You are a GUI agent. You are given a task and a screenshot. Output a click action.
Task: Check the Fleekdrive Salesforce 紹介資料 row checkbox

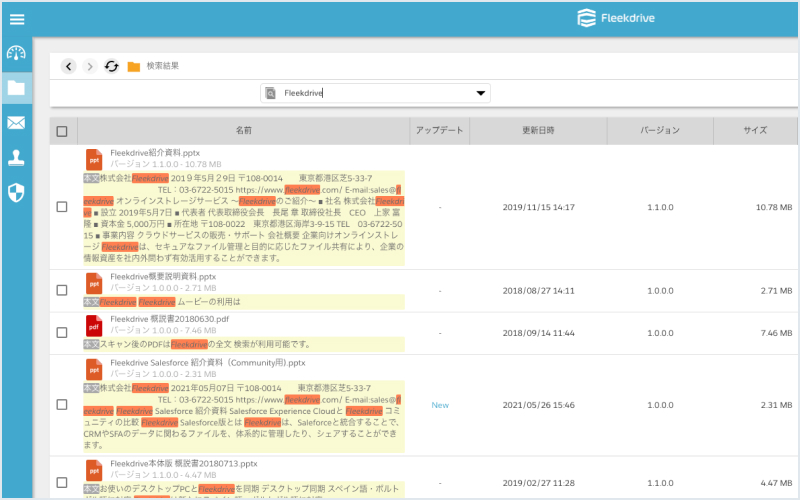pos(62,404)
